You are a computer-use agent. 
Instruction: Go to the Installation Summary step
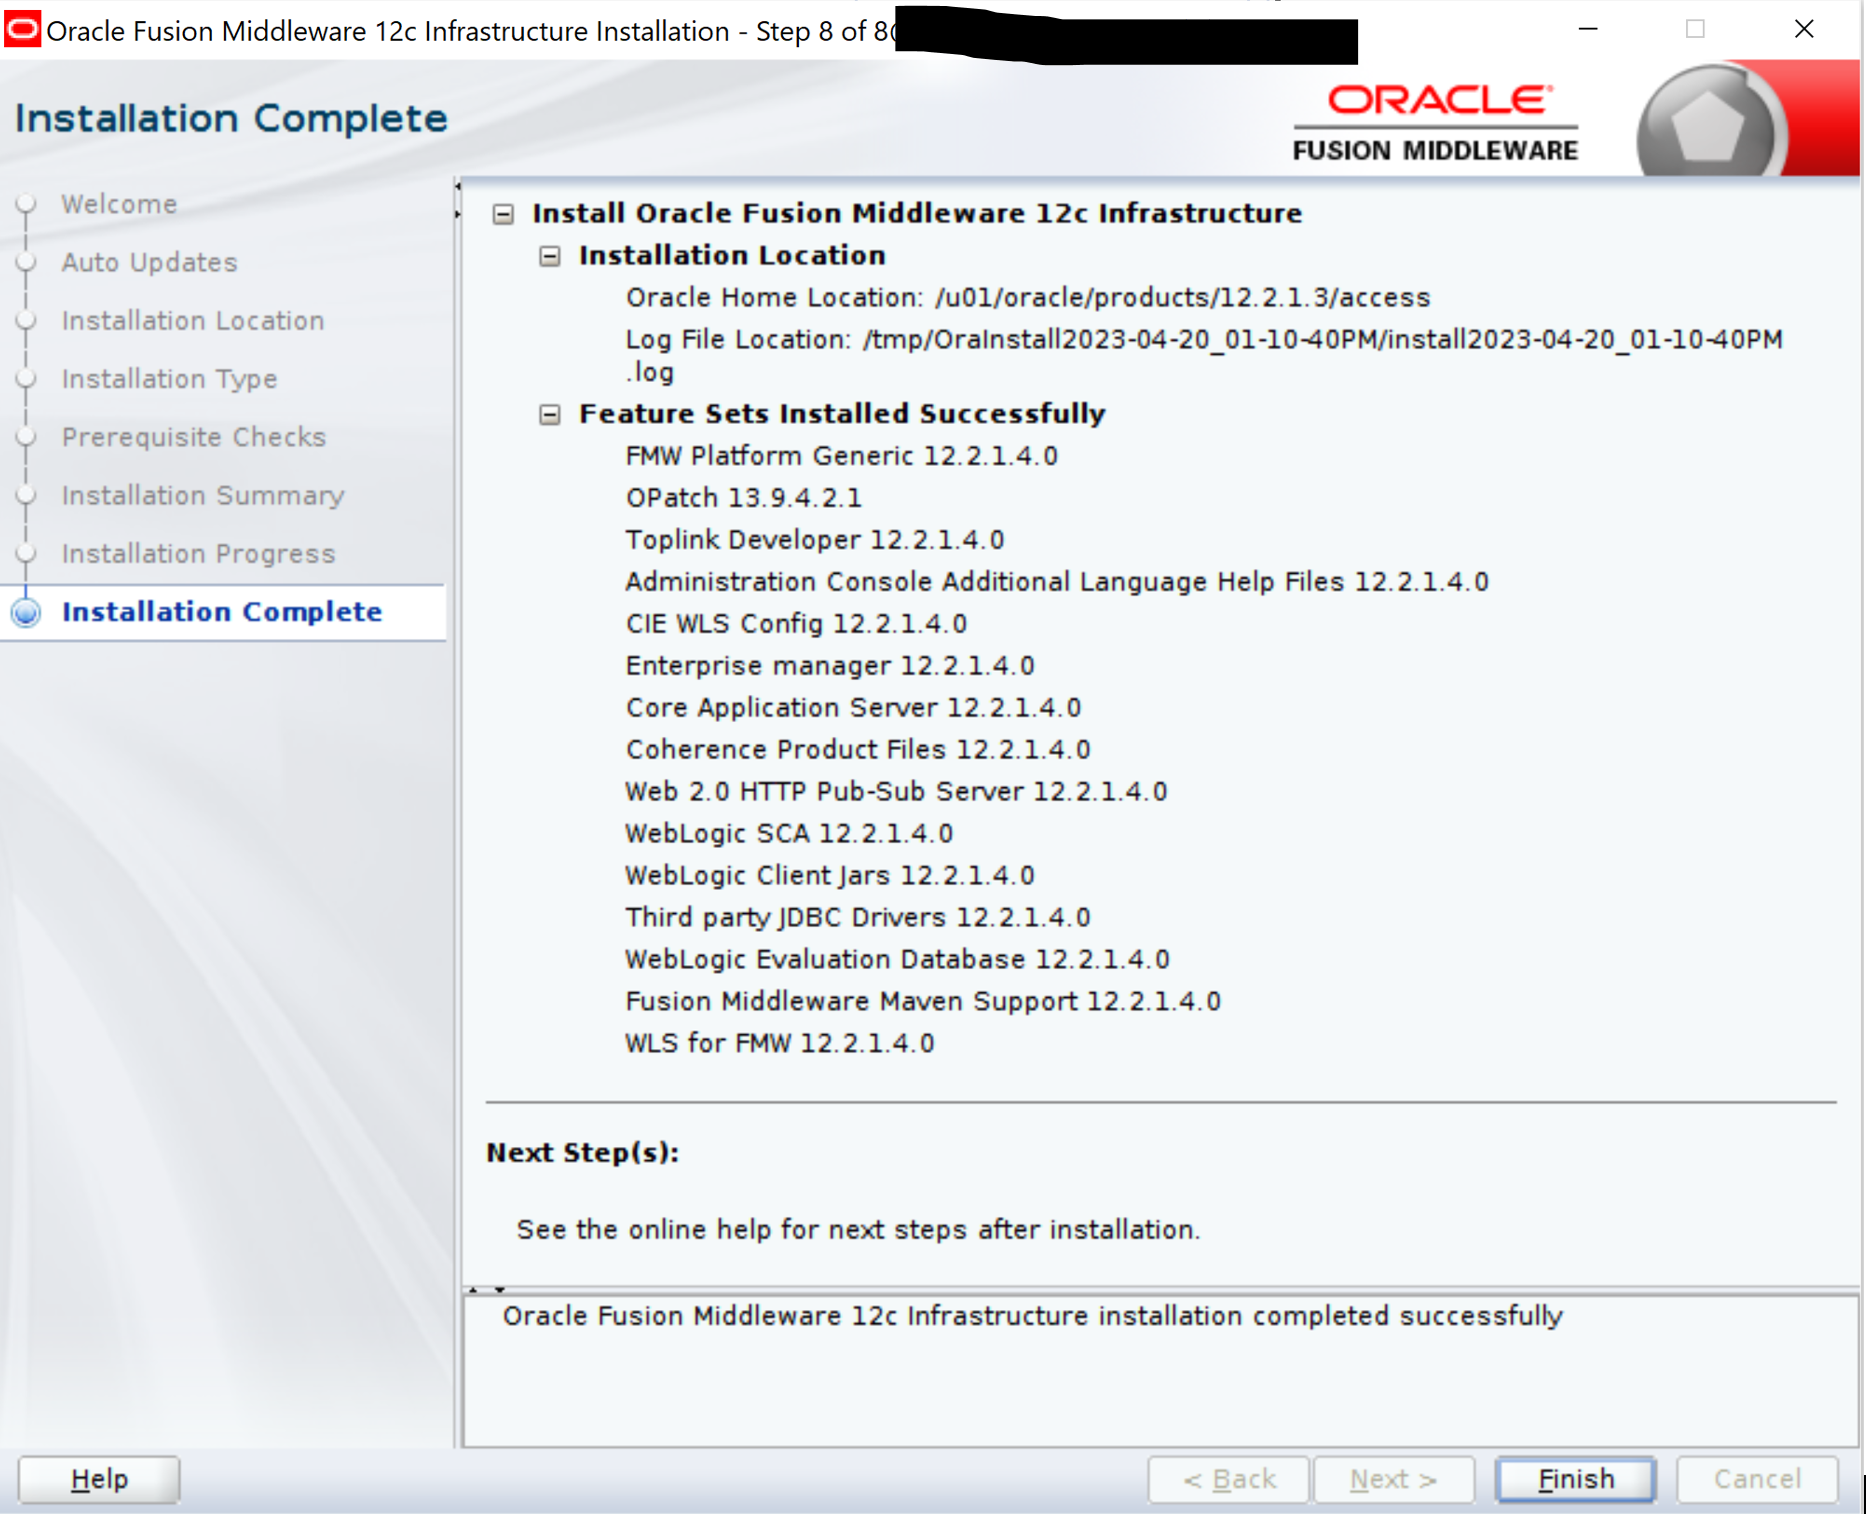pos(202,496)
